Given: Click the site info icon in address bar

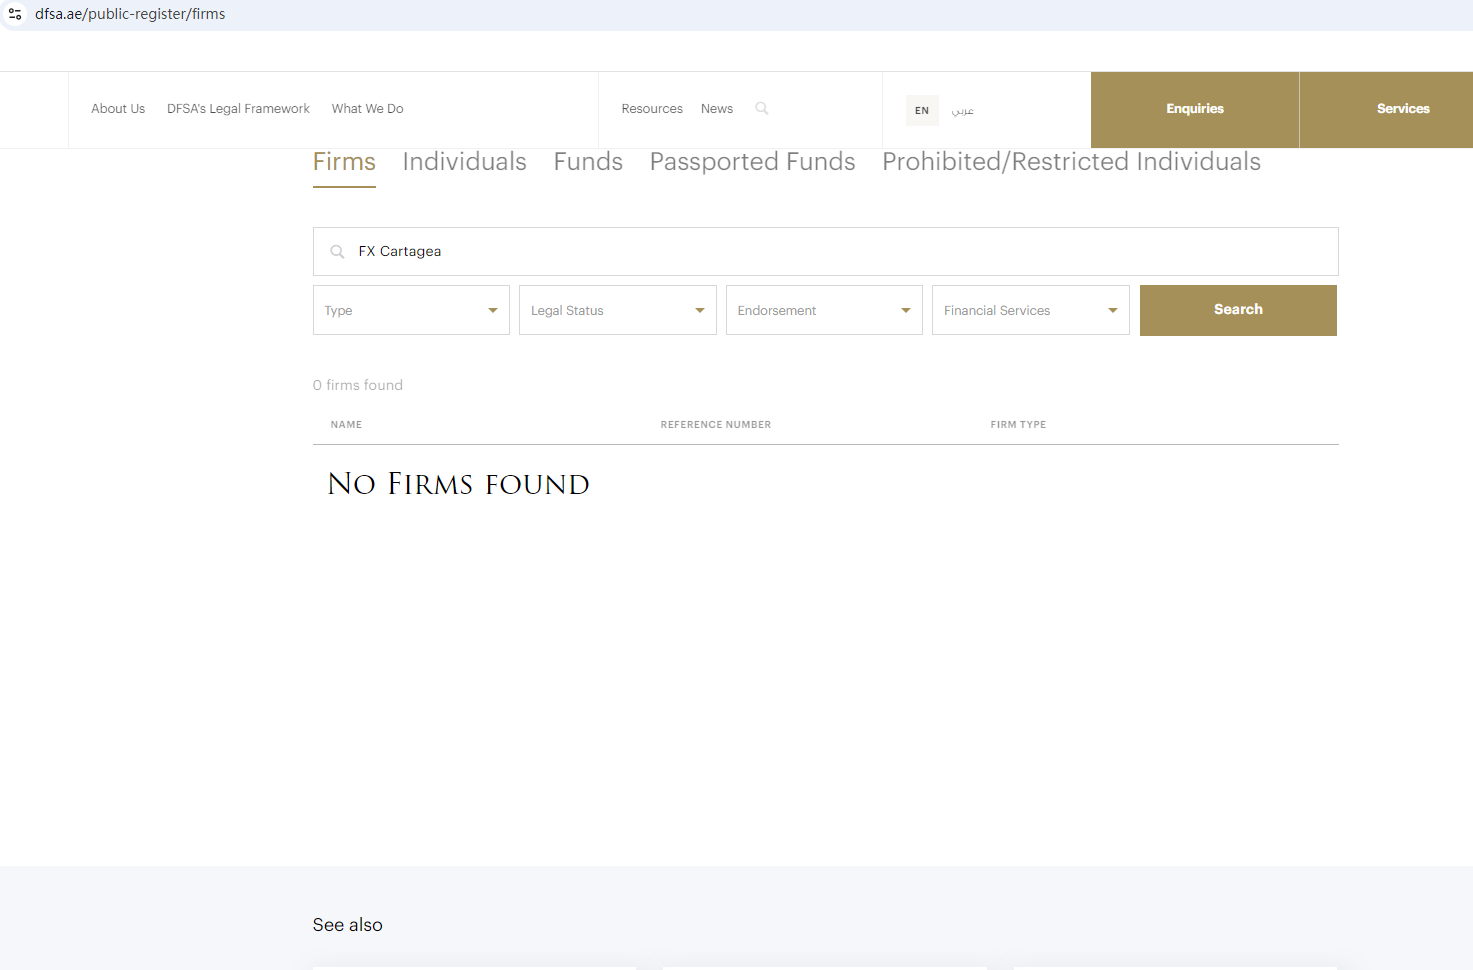Looking at the screenshot, I should pyautogui.click(x=15, y=14).
